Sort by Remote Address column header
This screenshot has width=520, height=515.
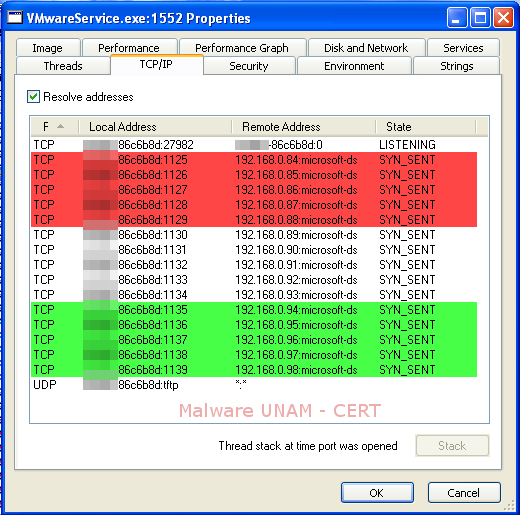point(304,127)
